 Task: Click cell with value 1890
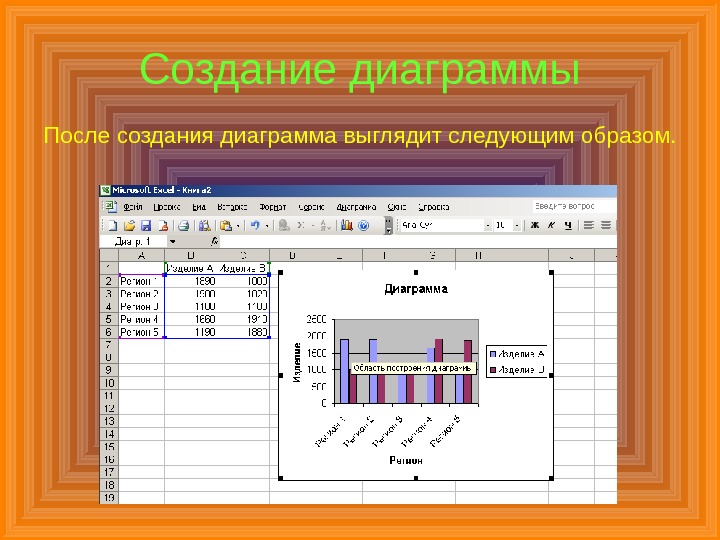[x=190, y=281]
